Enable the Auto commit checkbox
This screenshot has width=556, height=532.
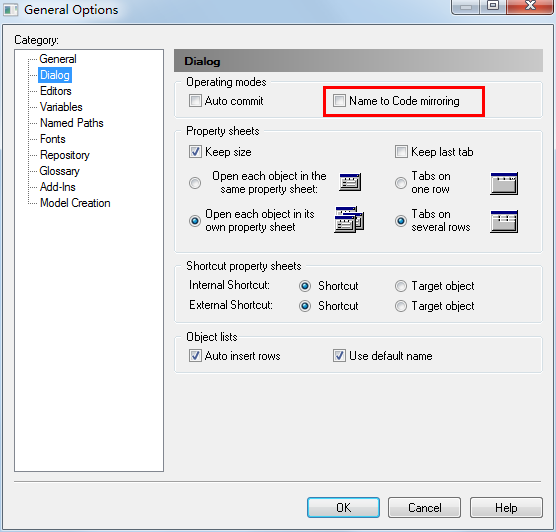click(x=195, y=101)
